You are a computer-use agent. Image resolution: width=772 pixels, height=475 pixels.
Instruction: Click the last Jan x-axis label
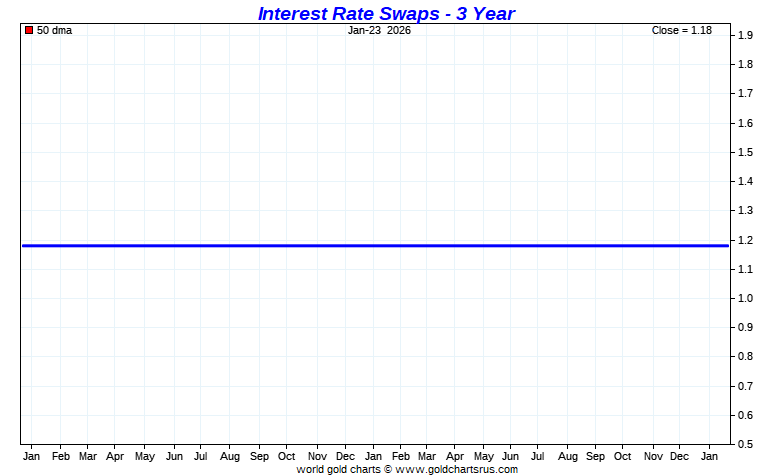click(x=709, y=456)
